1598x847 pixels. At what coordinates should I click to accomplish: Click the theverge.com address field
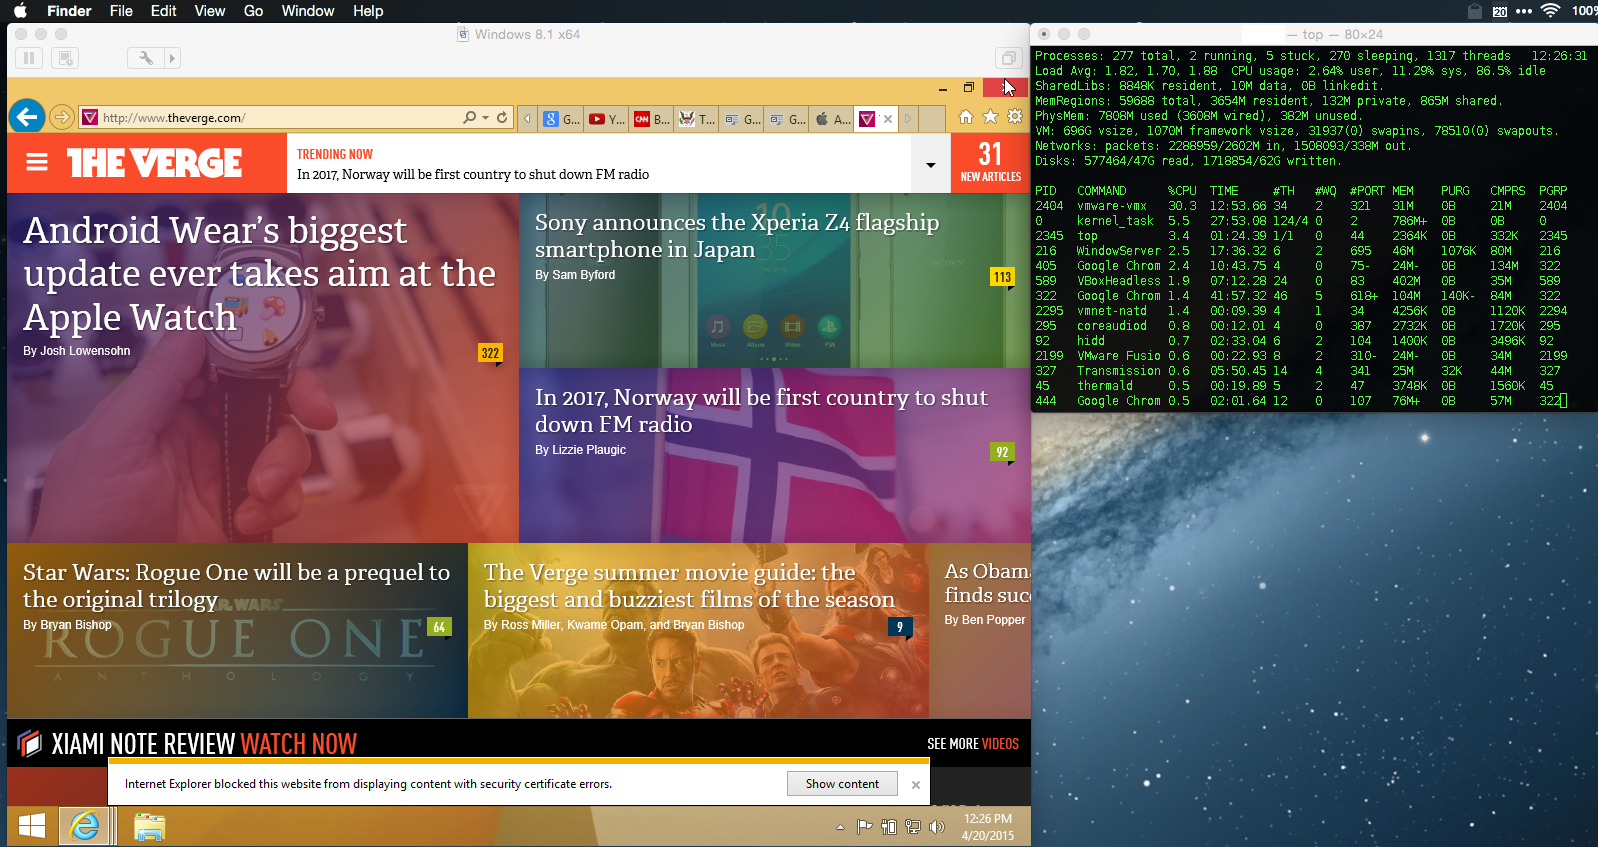pyautogui.click(x=270, y=118)
